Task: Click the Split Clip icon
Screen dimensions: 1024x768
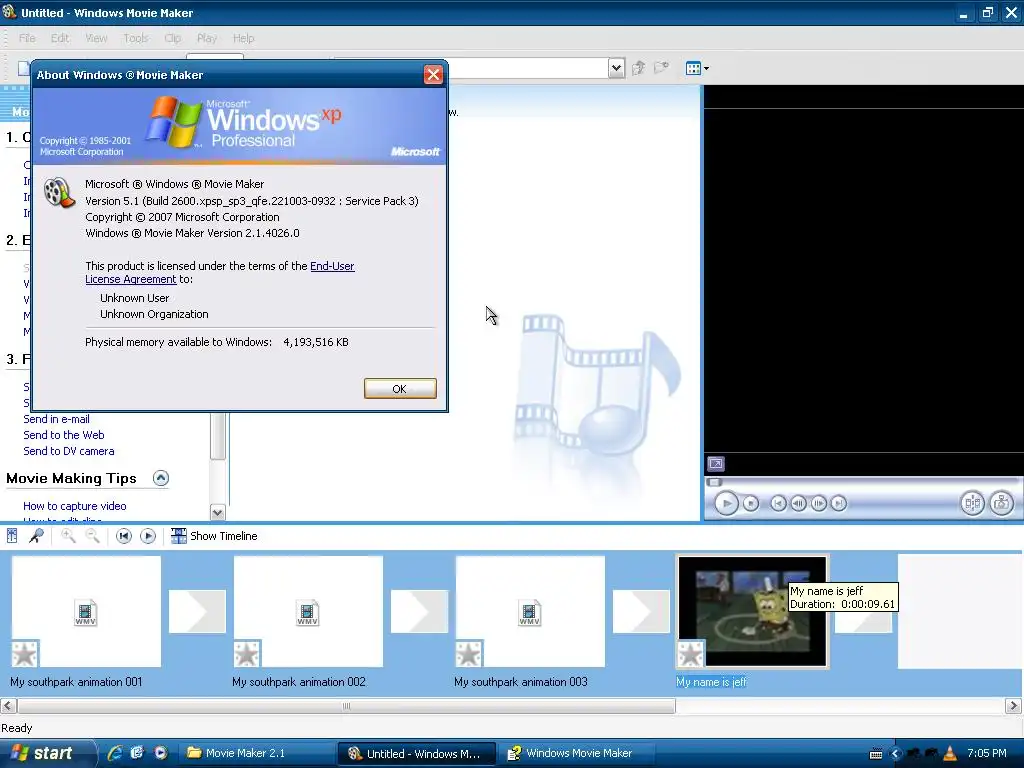Action: 972,503
